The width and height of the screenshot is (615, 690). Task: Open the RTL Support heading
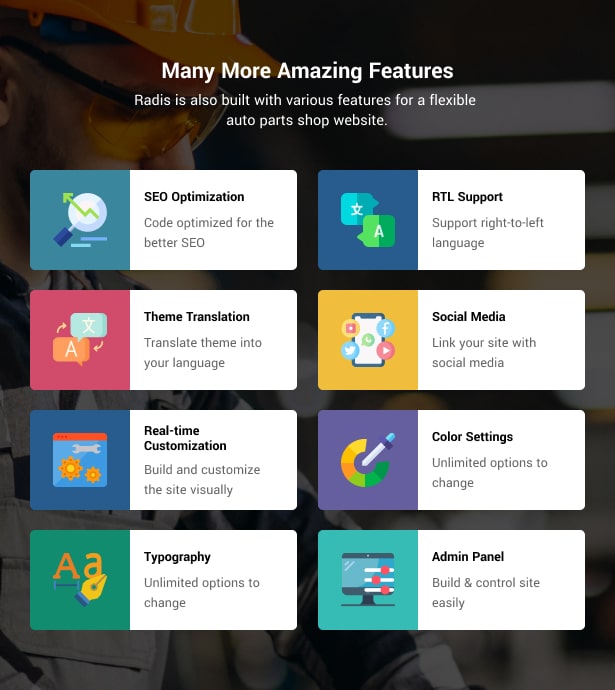(x=467, y=197)
